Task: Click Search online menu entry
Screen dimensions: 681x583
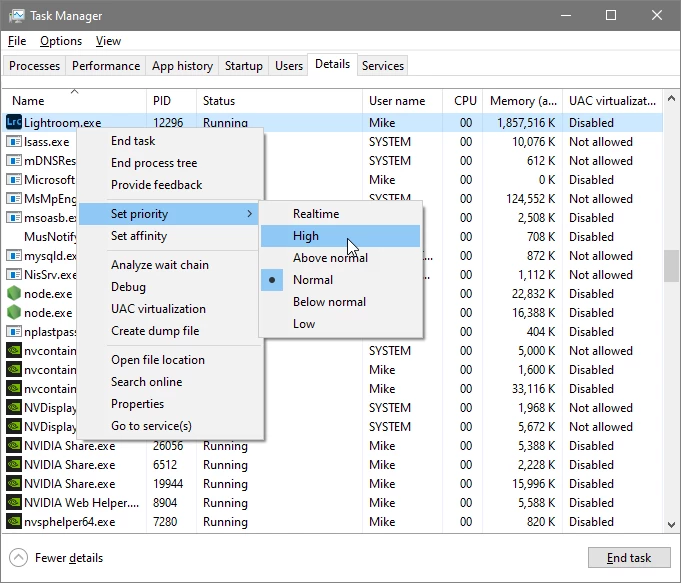Action: coord(171,382)
